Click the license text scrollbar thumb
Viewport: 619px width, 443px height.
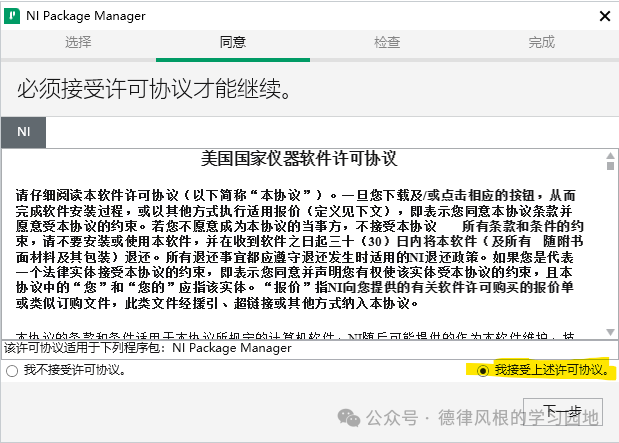pos(610,166)
